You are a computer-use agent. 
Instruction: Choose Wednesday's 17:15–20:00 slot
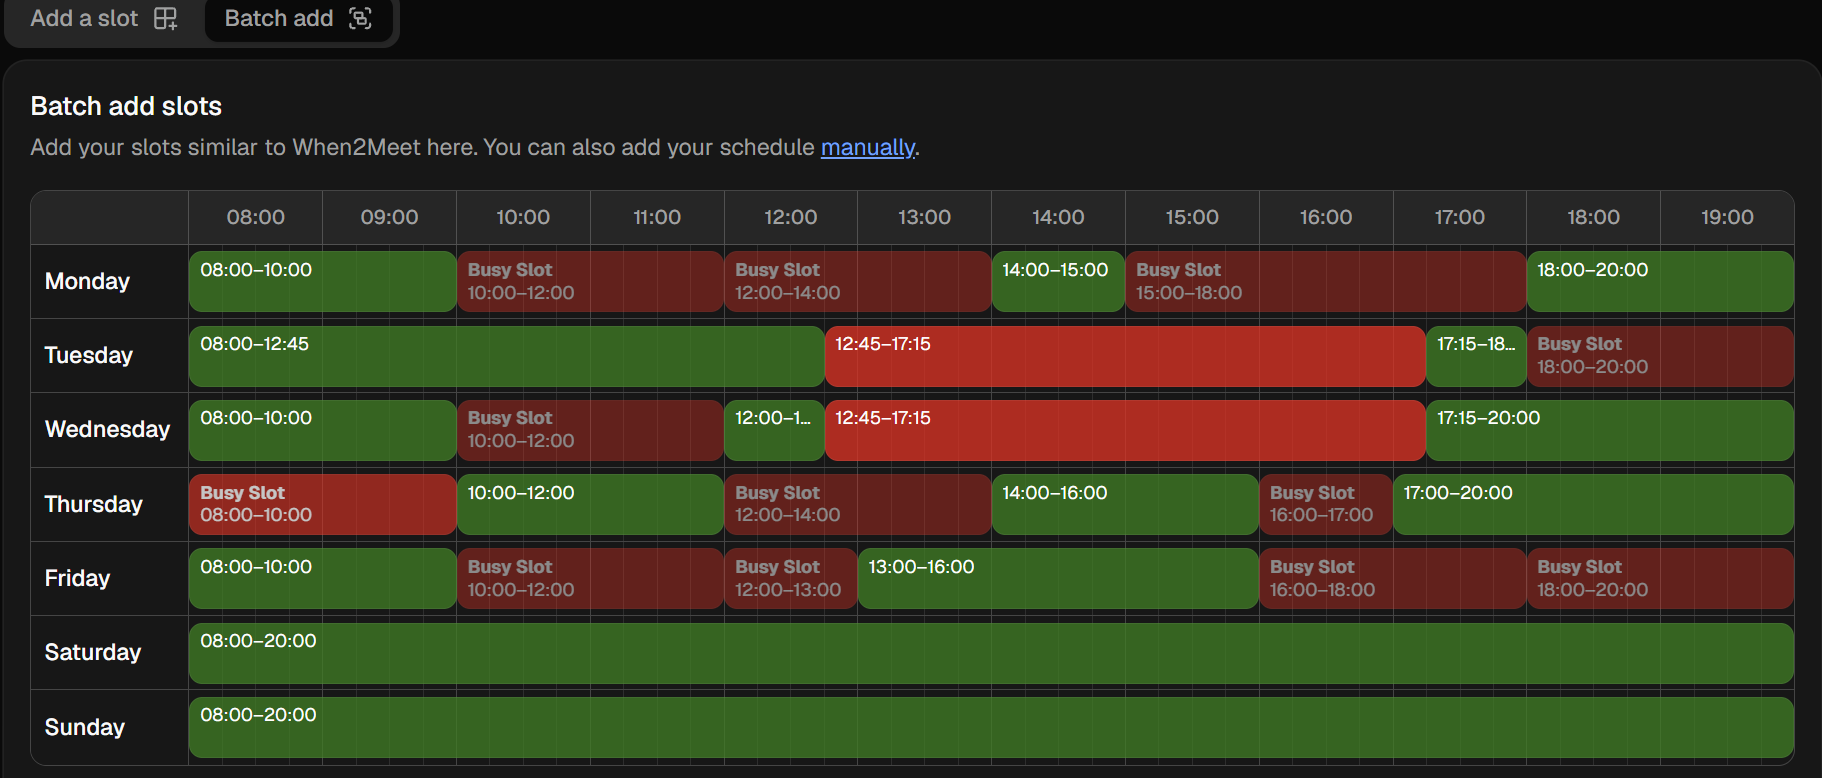pos(1610,430)
